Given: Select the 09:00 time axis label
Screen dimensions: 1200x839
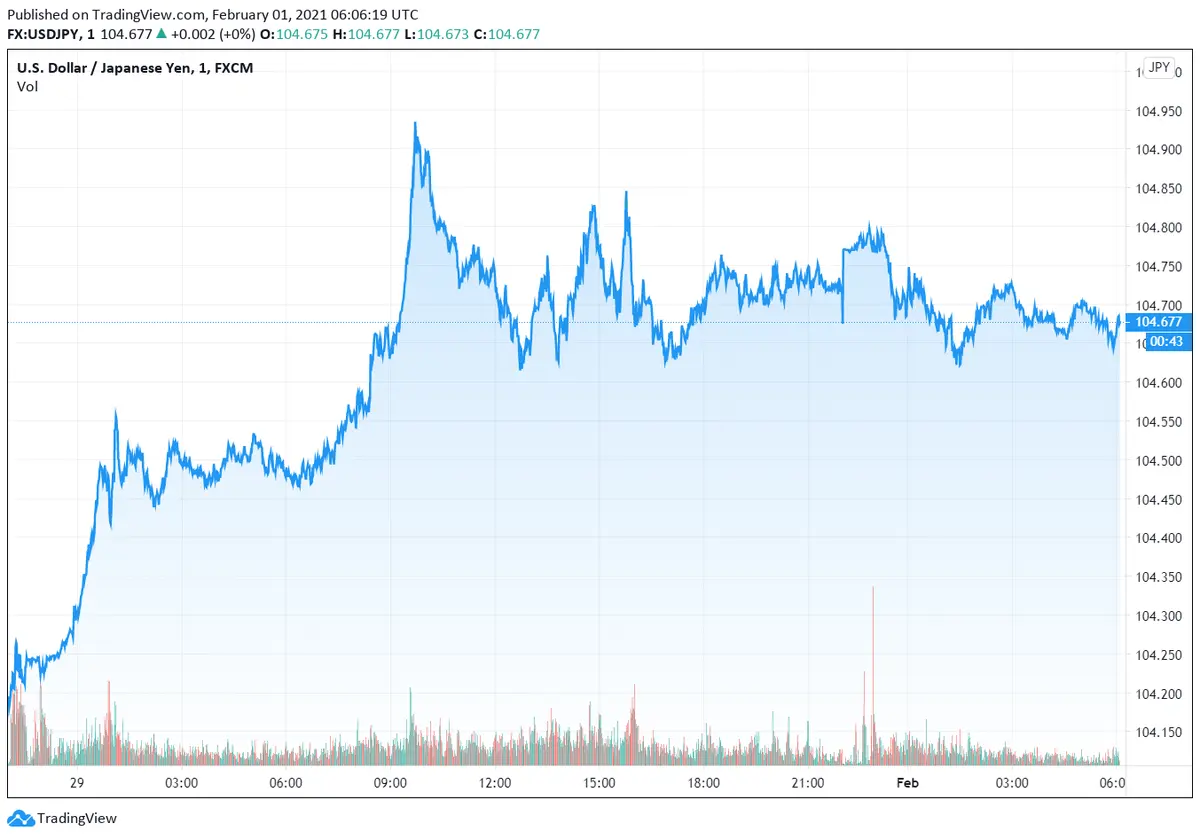Looking at the screenshot, I should [x=390, y=782].
